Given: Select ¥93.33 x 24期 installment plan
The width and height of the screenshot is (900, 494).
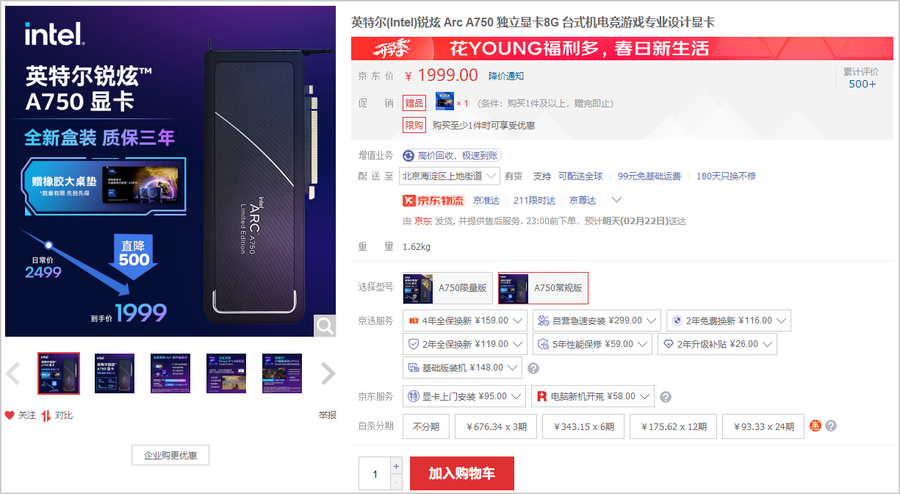Looking at the screenshot, I should pyautogui.click(x=763, y=426).
